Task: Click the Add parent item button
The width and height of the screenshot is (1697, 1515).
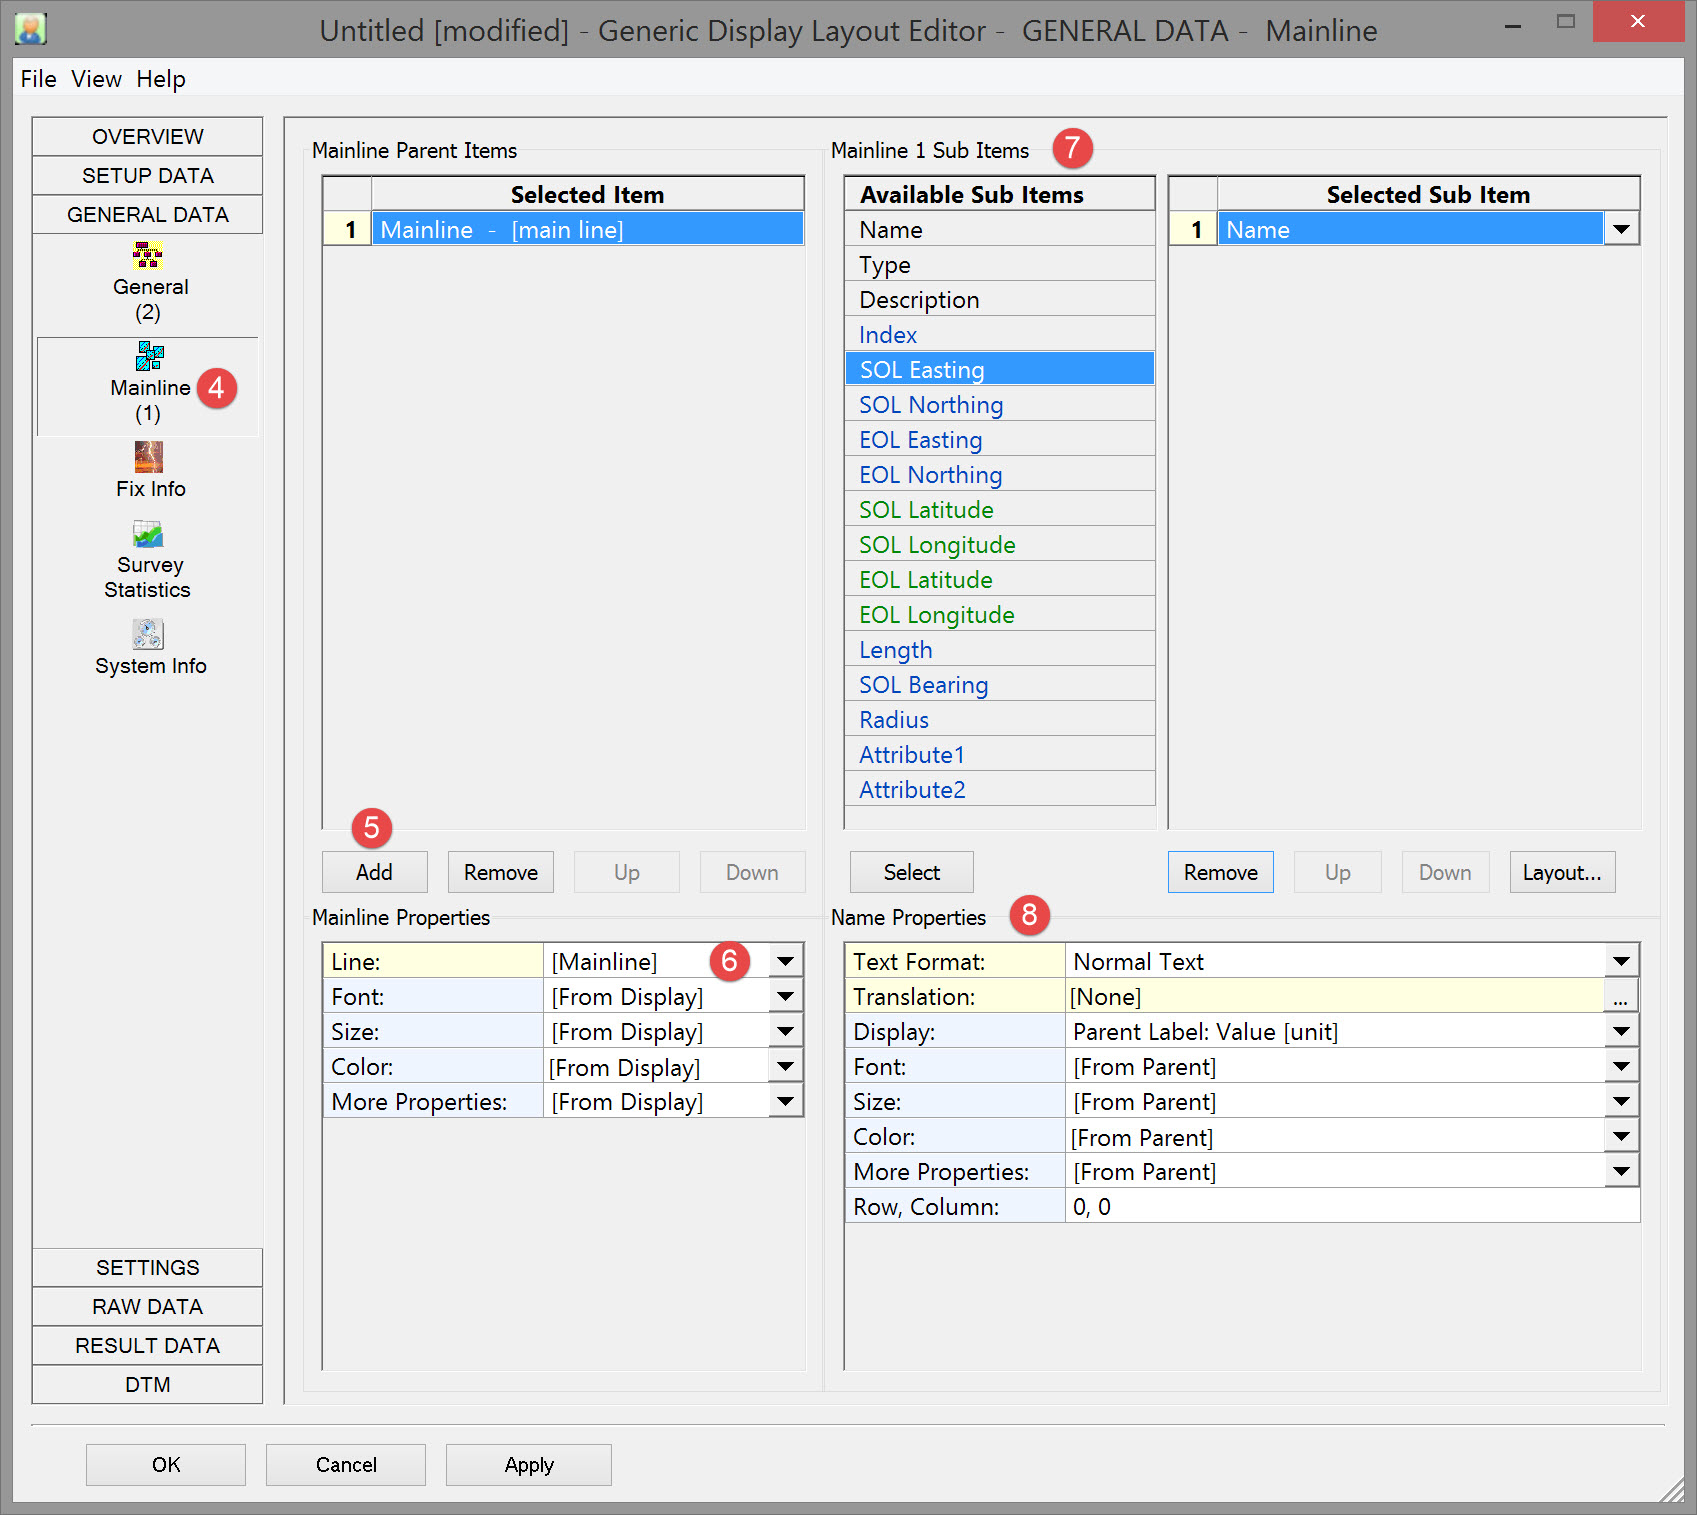Action: coord(374,872)
